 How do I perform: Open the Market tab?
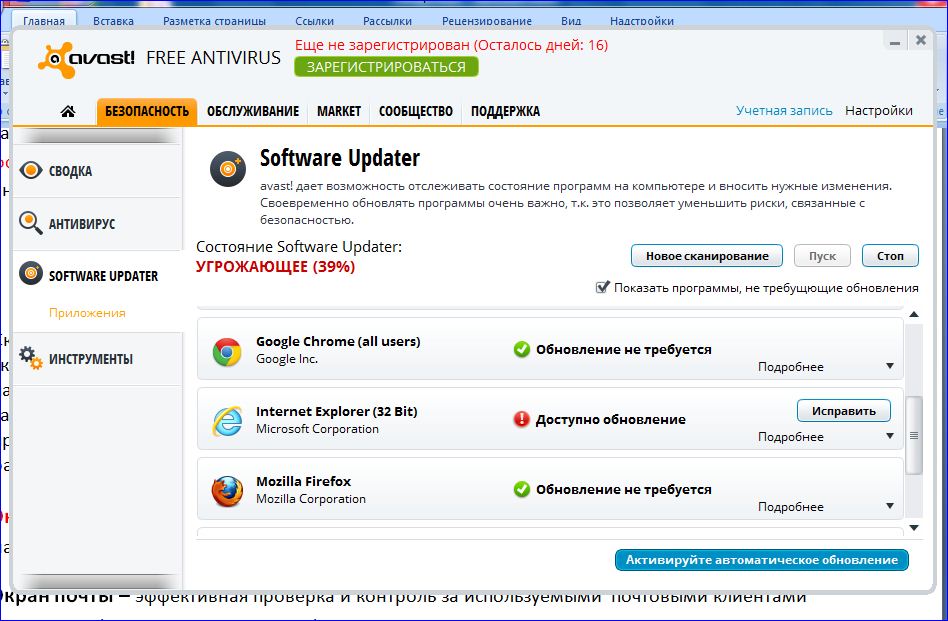[x=339, y=112]
